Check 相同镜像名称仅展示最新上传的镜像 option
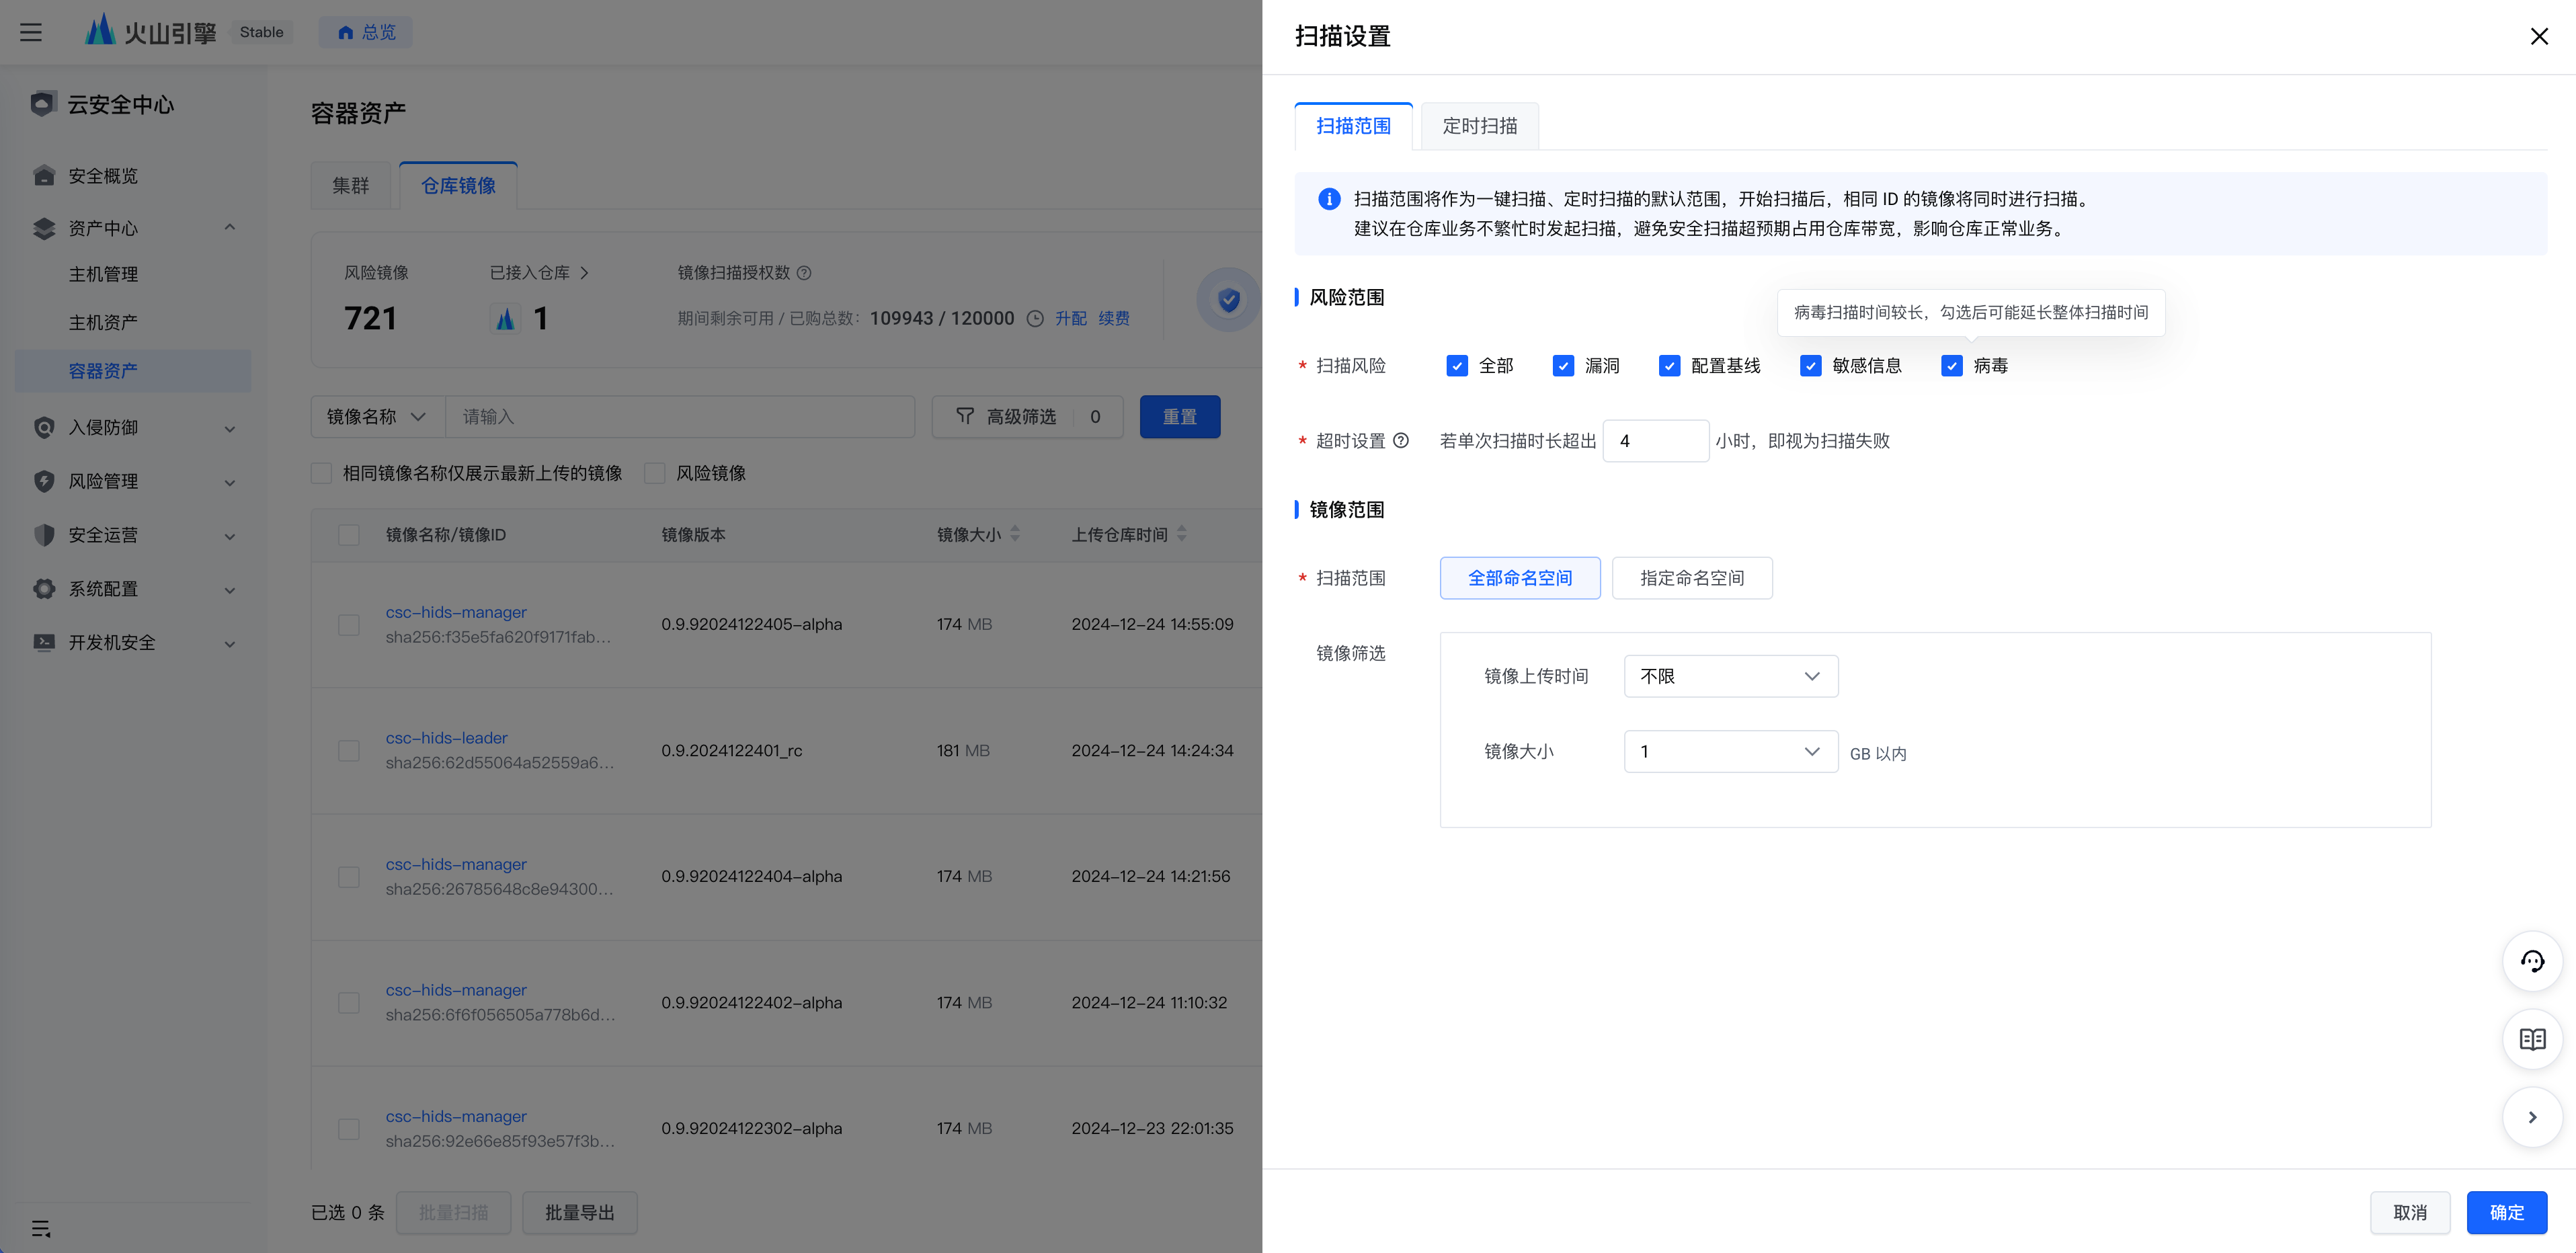This screenshot has width=2576, height=1253. [321, 473]
